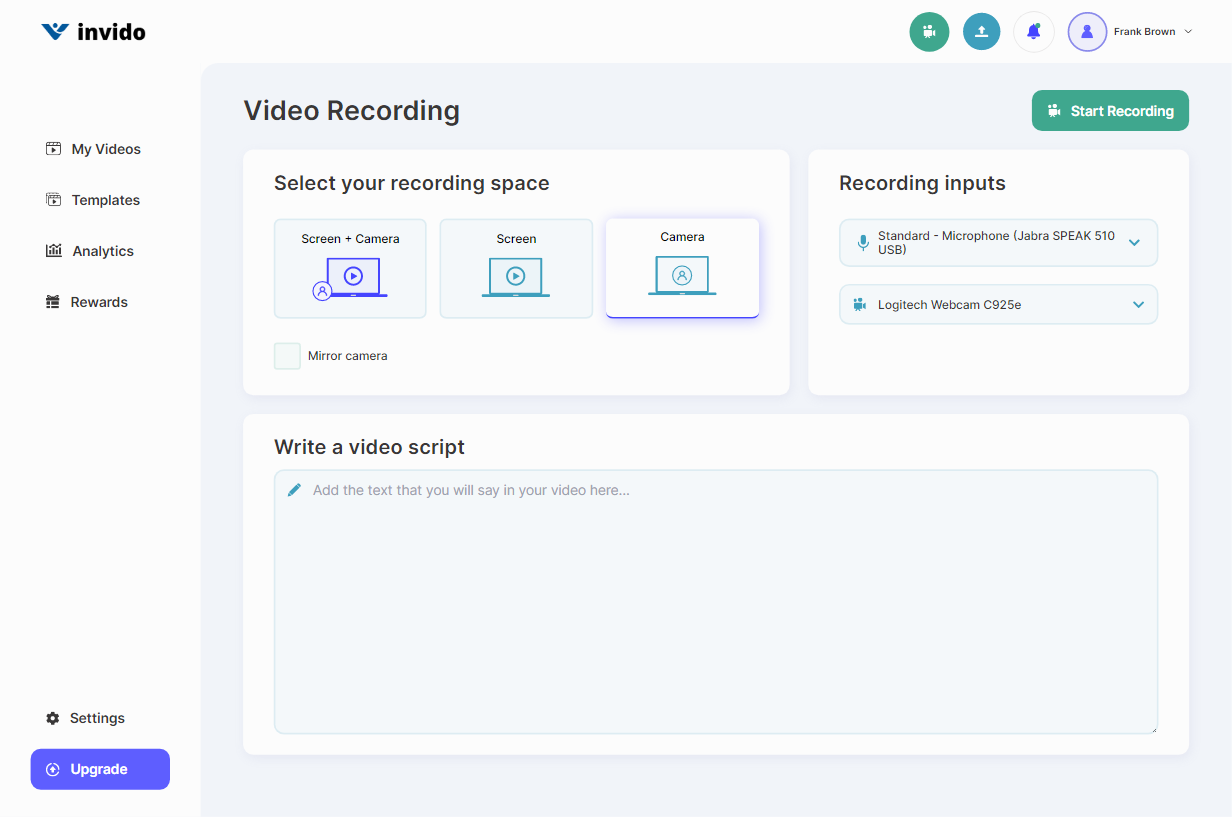
Task: Open the notifications bell
Action: [1033, 31]
